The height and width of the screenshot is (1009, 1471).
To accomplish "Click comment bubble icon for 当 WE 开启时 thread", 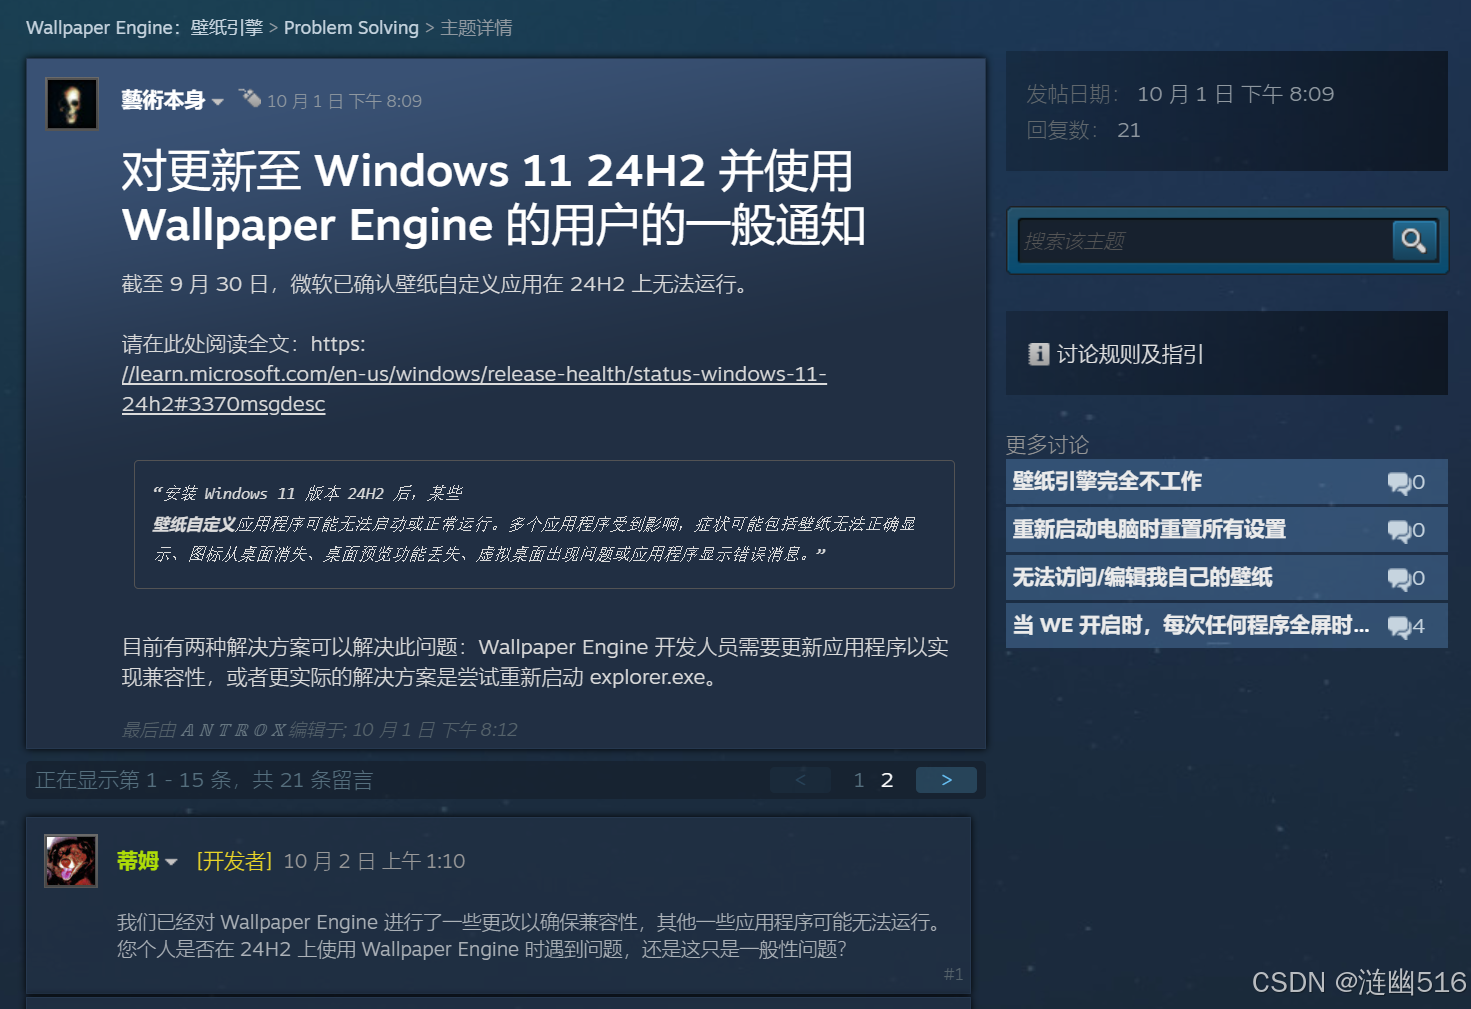I will click(x=1399, y=627).
